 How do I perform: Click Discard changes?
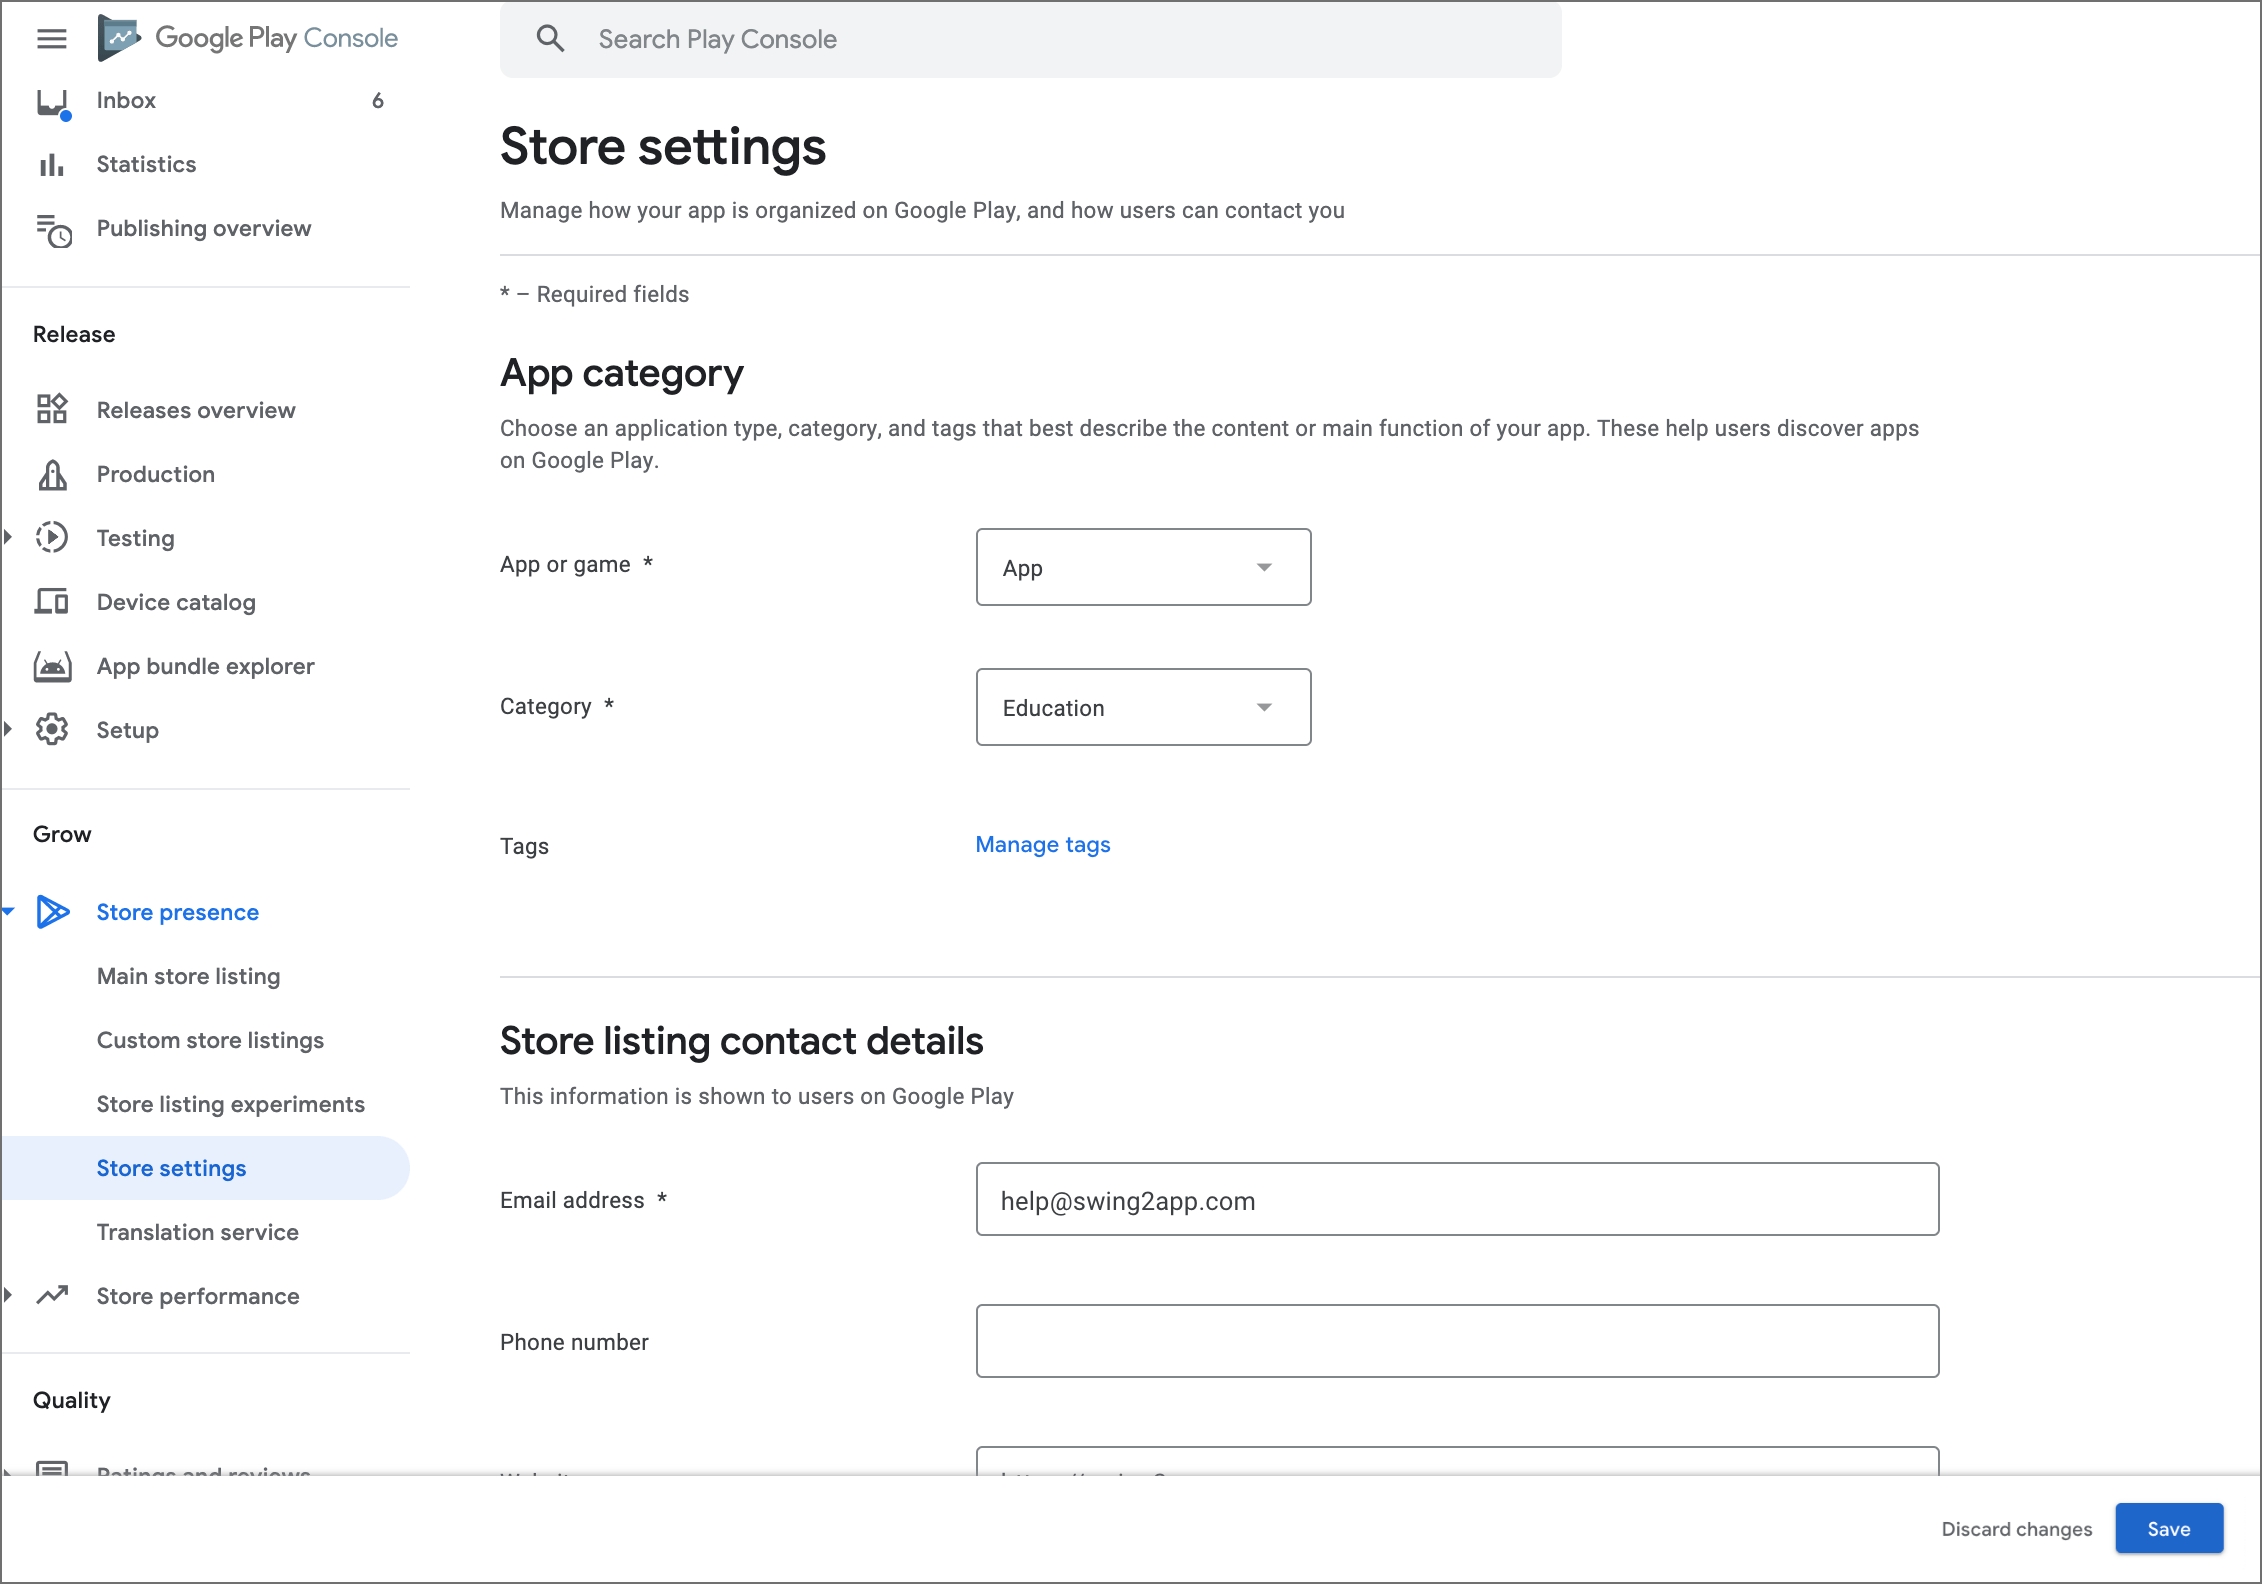(x=2016, y=1529)
